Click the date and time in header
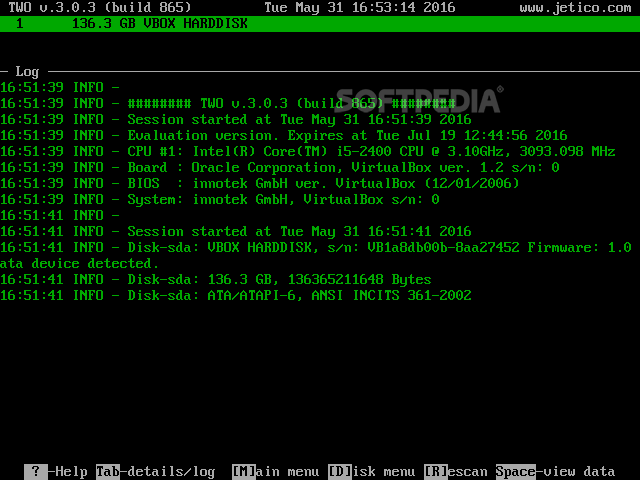This screenshot has height=480, width=640. (360, 8)
